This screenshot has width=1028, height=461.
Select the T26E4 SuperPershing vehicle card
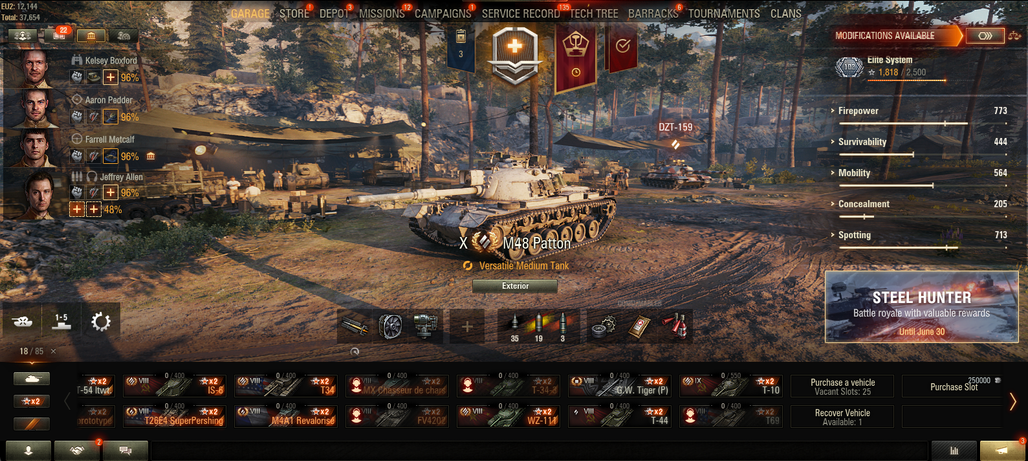[x=175, y=416]
